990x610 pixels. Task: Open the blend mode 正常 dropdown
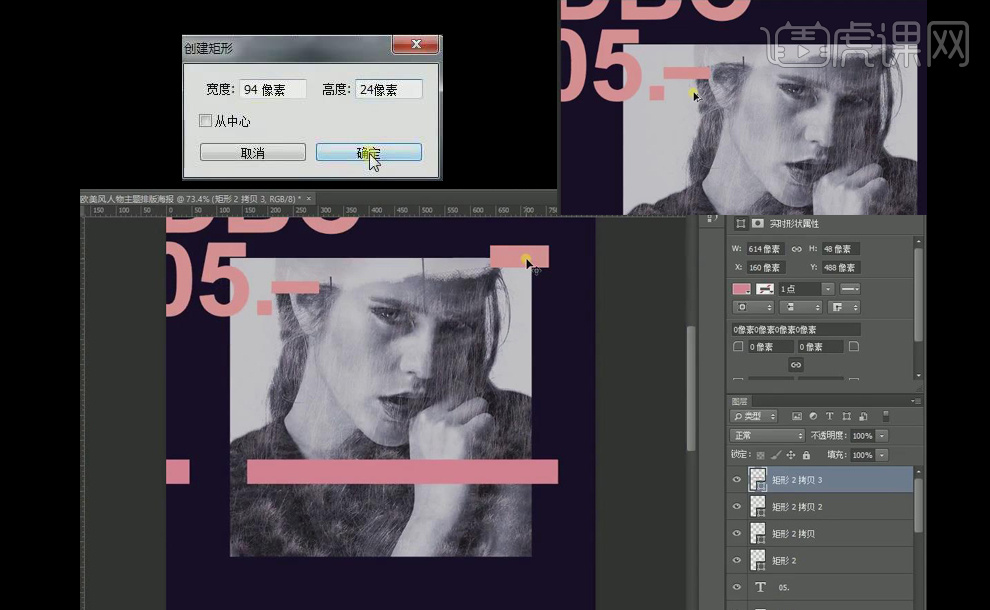point(767,436)
